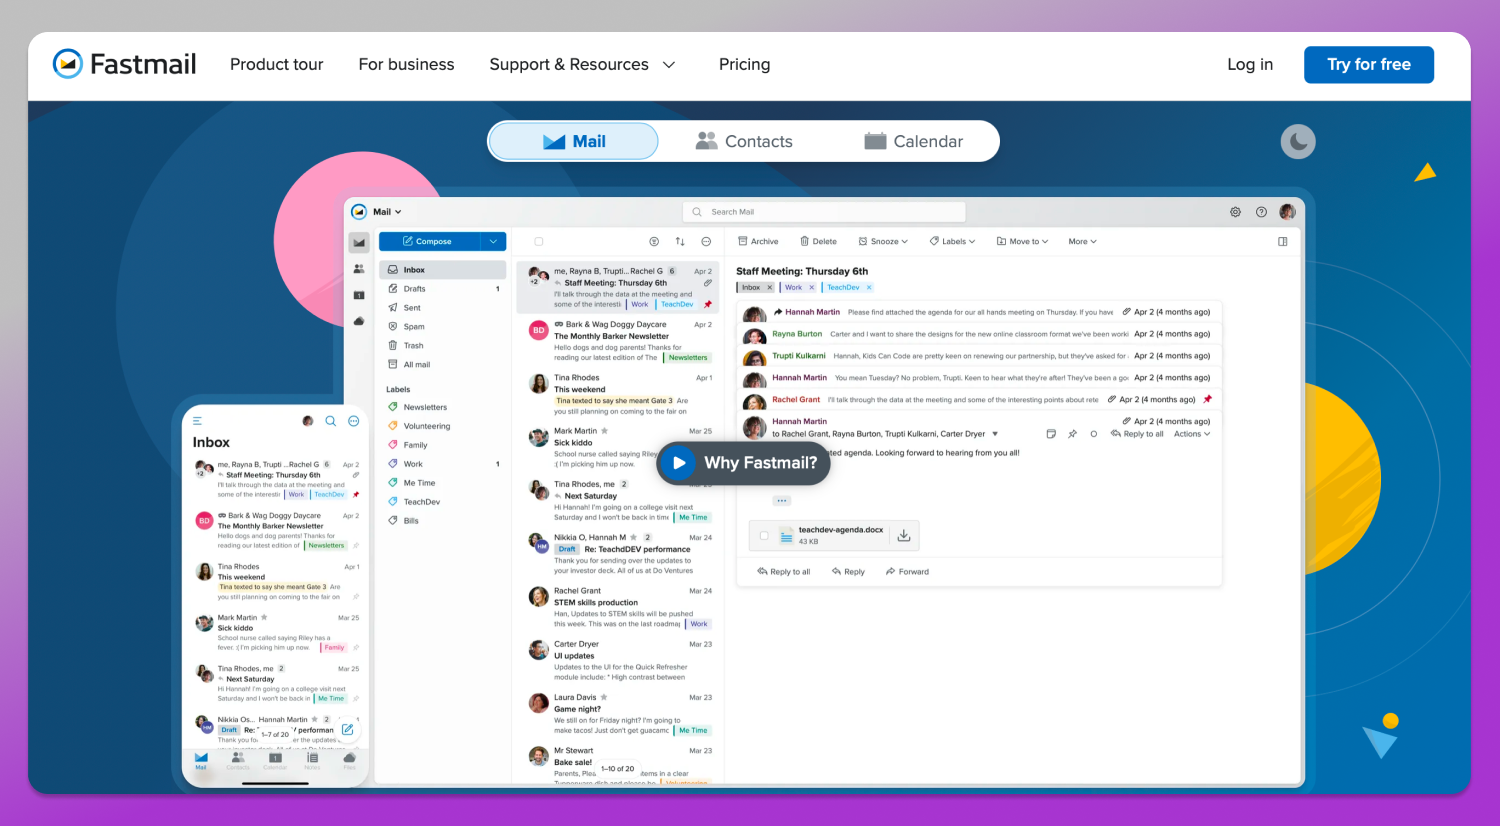Open calendar icon in the app's left rail

tap(359, 295)
